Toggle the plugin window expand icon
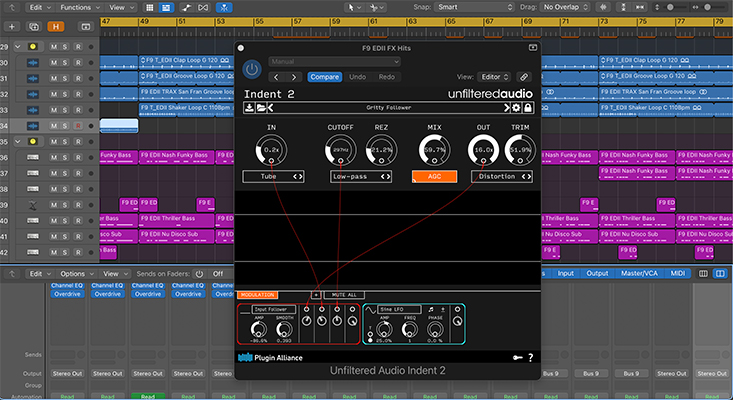 [x=532, y=48]
